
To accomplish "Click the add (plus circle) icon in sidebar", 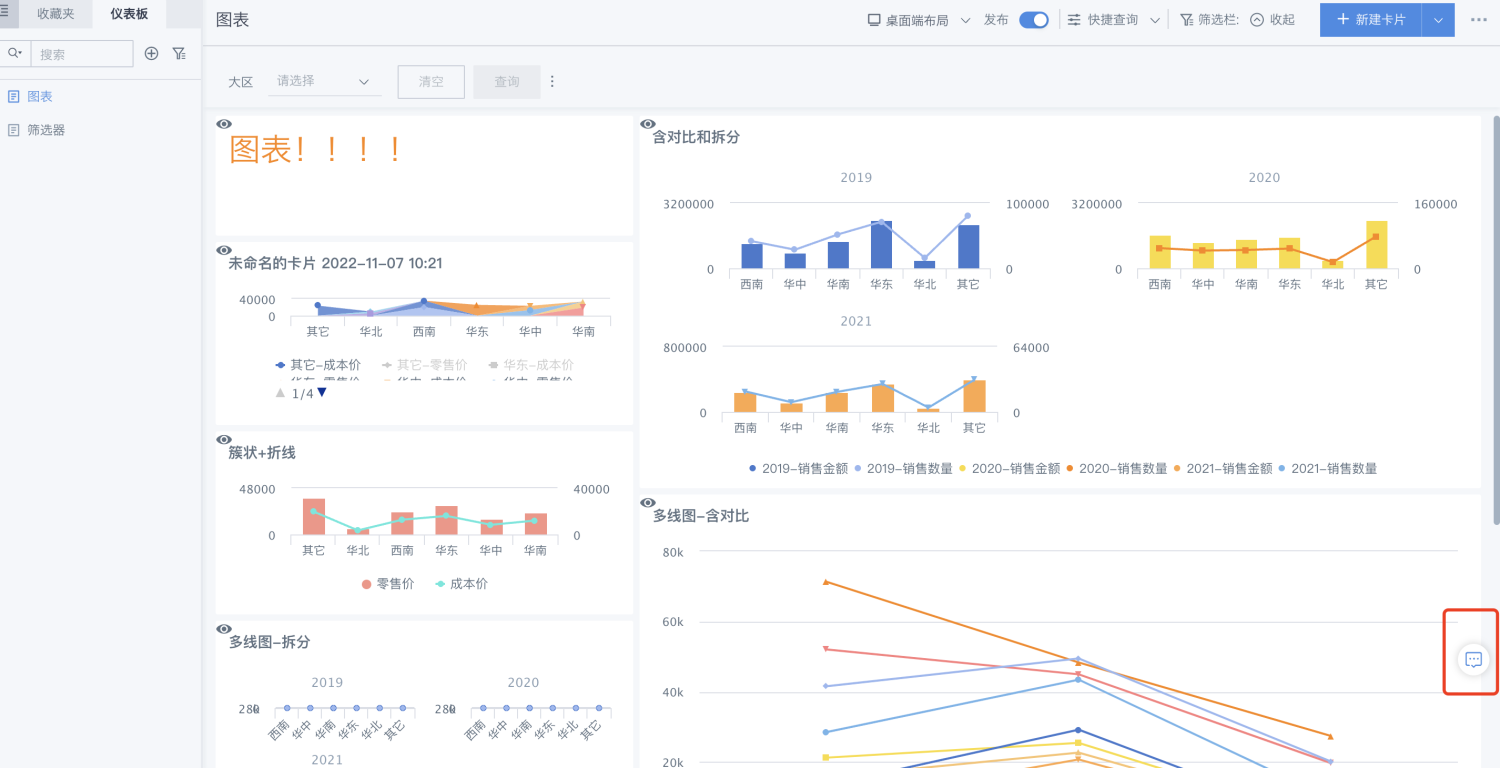I will (x=151, y=53).
